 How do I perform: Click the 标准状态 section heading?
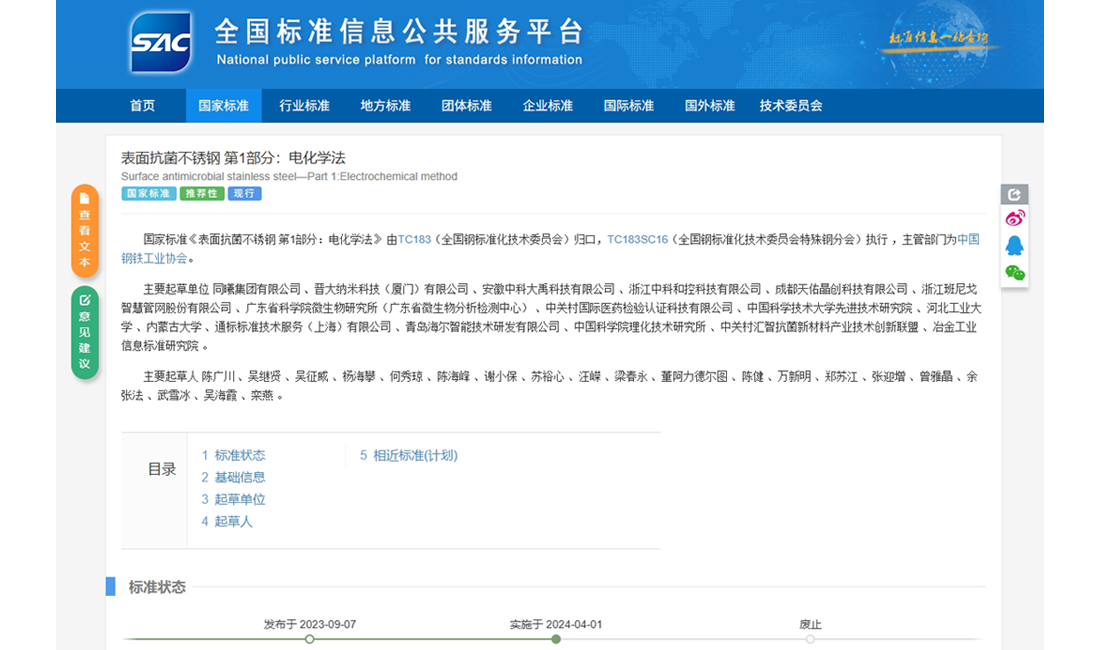coord(157,587)
